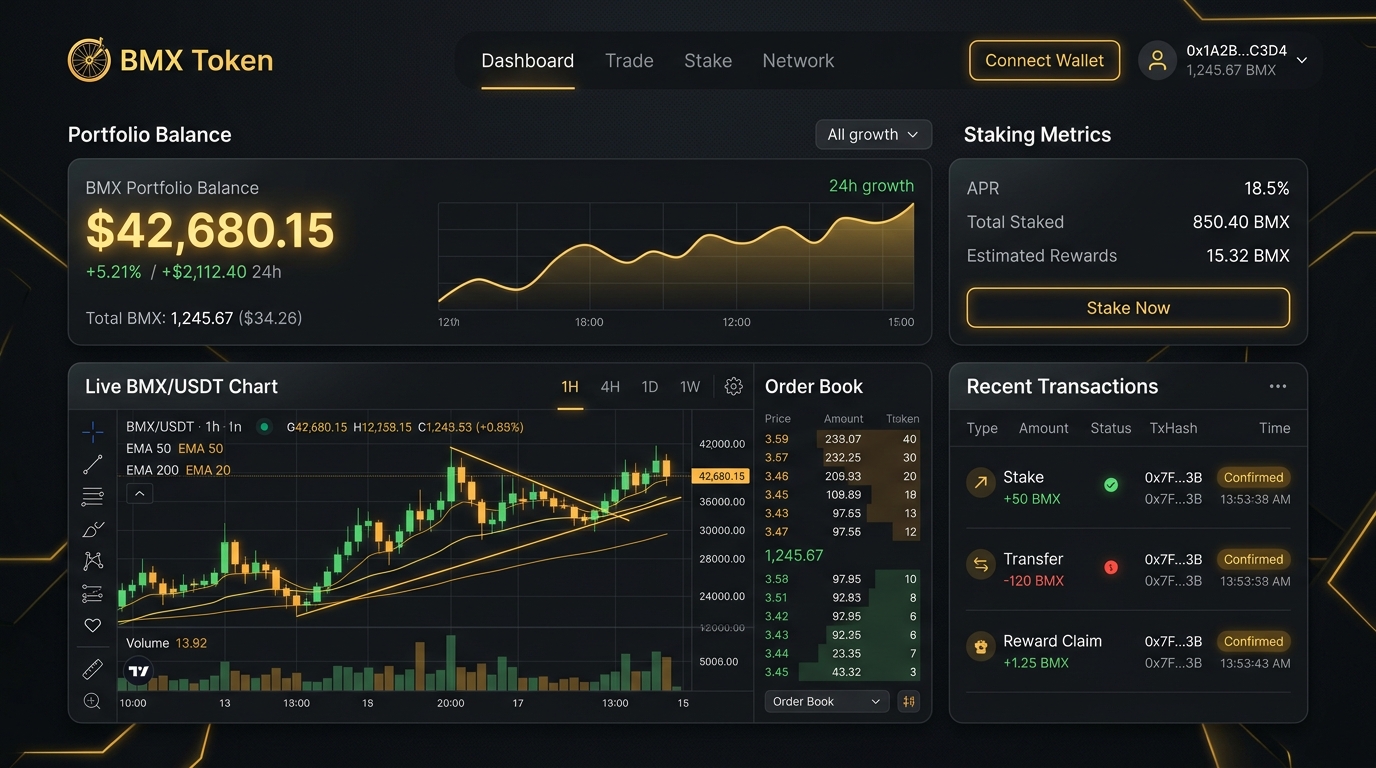Switch chart to 4H timeframe
The height and width of the screenshot is (768, 1376).
pos(610,387)
